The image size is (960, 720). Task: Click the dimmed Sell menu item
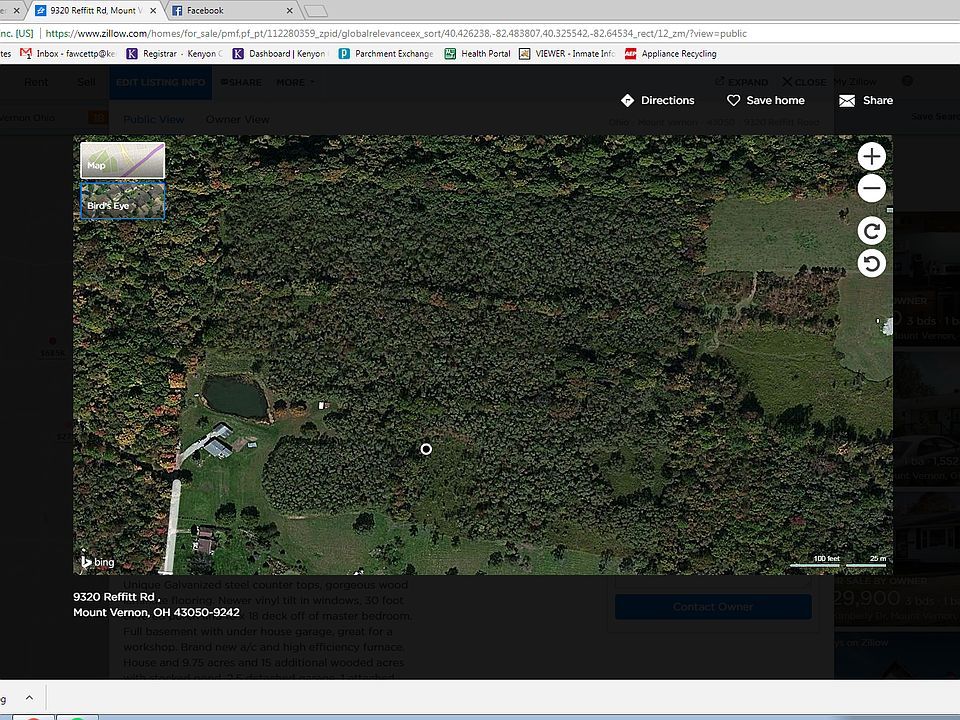pyautogui.click(x=86, y=82)
